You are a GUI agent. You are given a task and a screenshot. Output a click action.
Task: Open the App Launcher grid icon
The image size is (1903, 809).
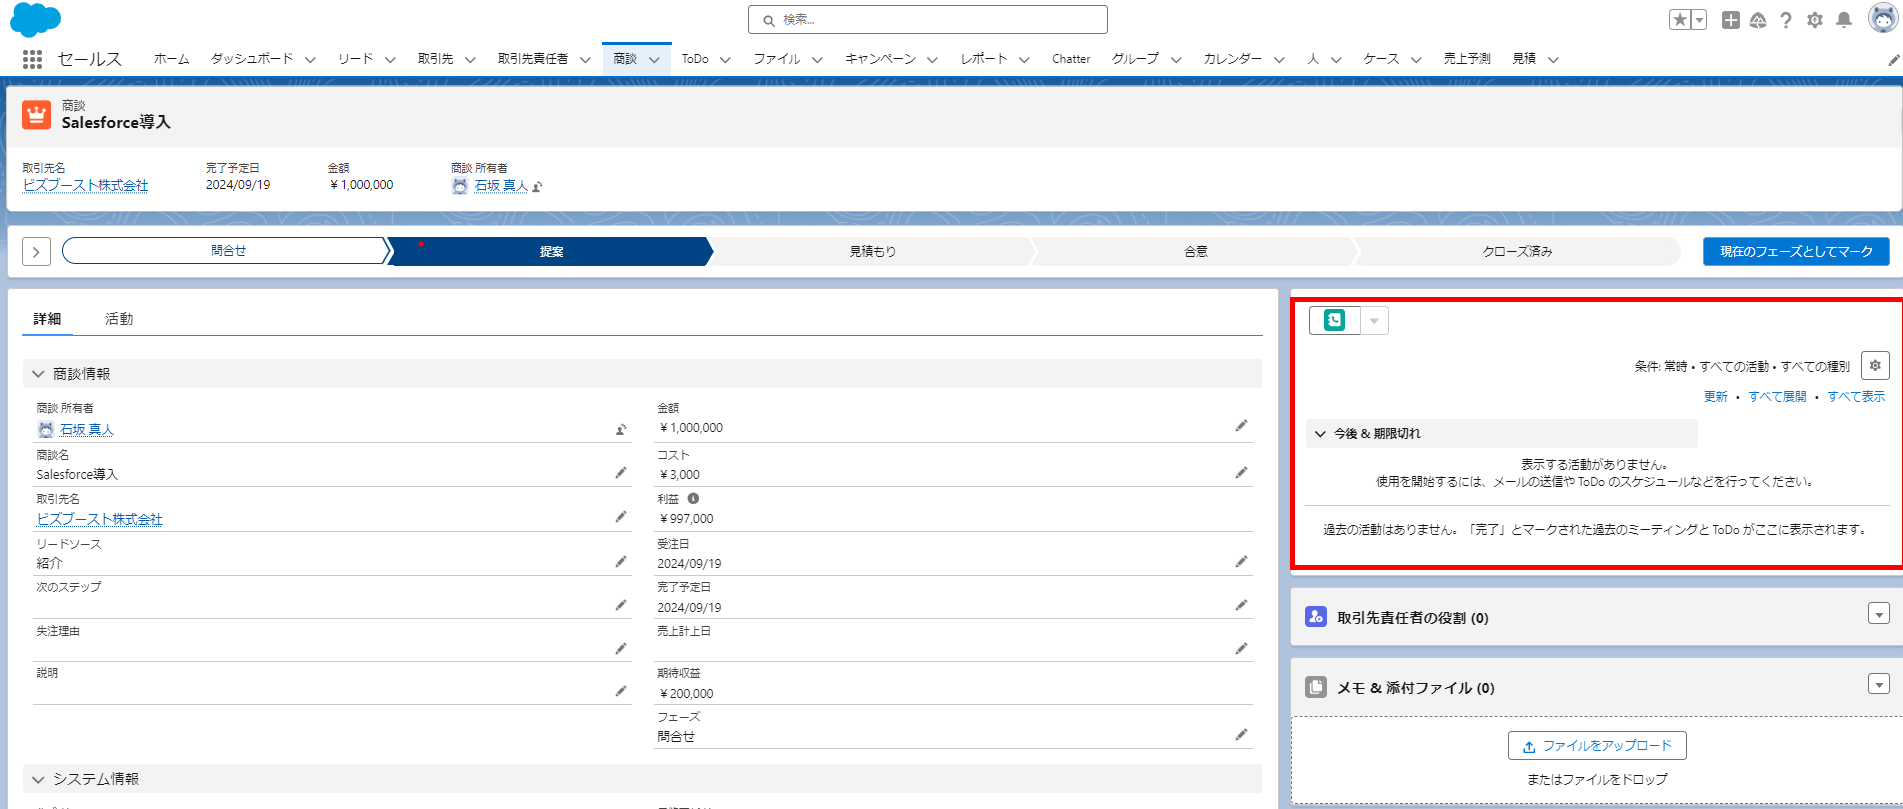click(x=32, y=59)
